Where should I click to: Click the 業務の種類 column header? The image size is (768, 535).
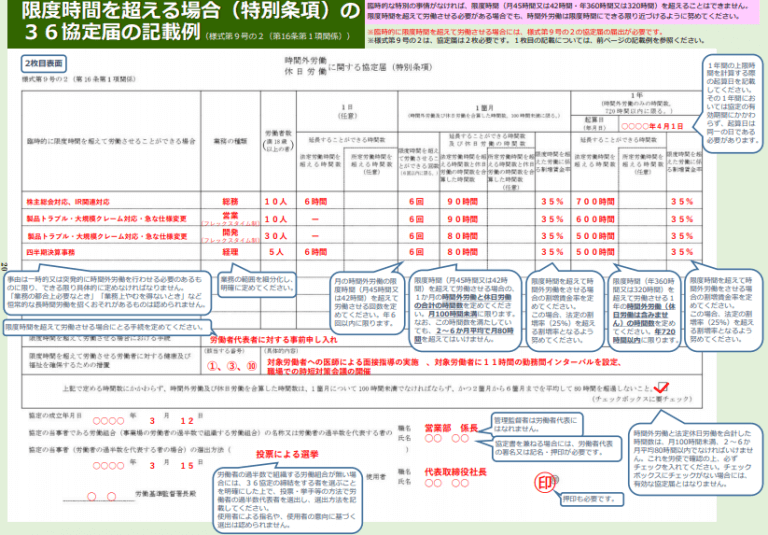230,141
